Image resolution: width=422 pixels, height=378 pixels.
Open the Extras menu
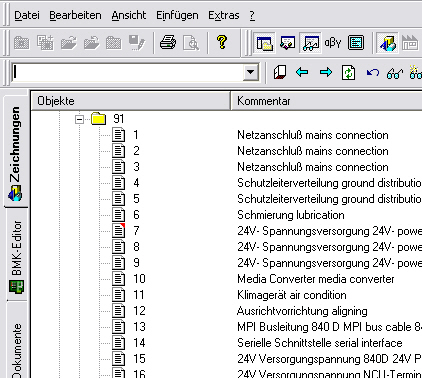point(224,15)
